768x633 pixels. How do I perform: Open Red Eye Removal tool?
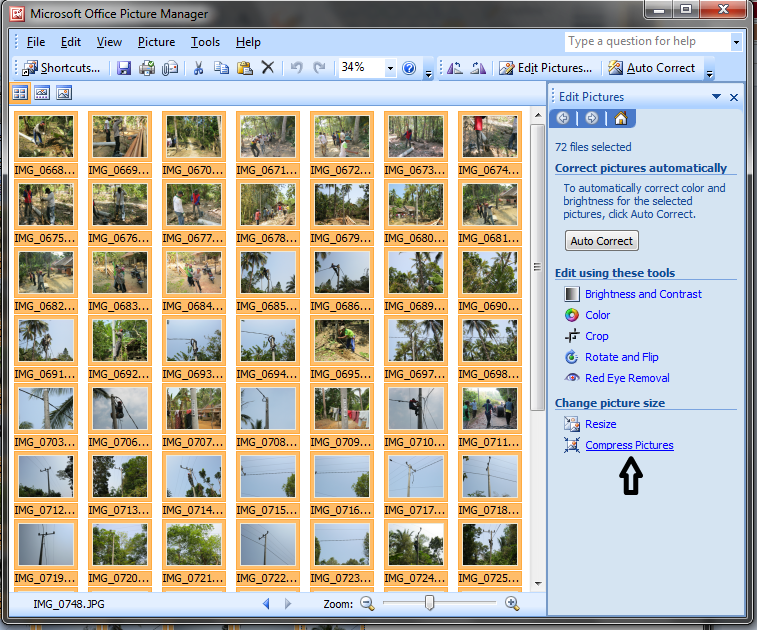coord(627,378)
